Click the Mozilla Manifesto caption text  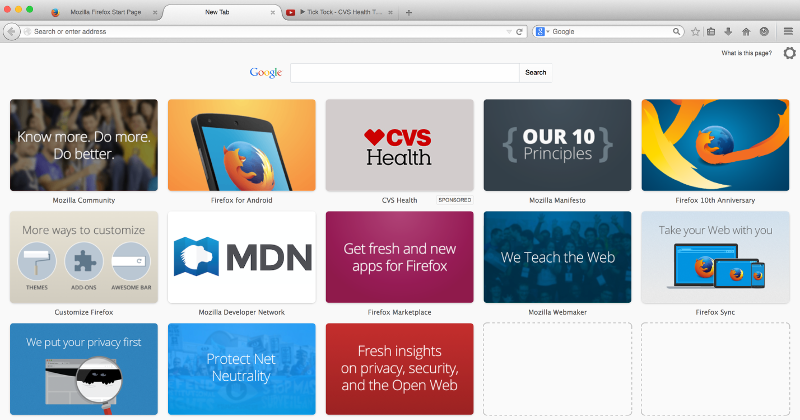[558, 201]
